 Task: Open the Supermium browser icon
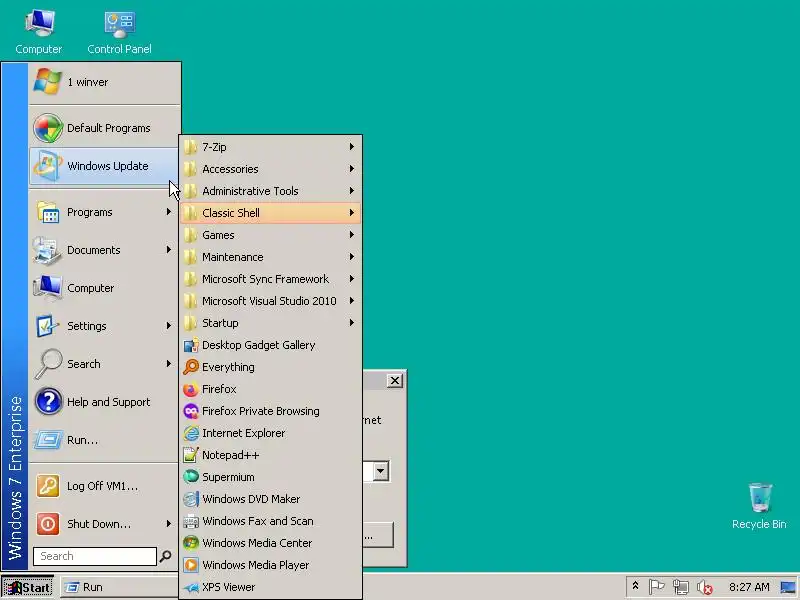tap(190, 477)
